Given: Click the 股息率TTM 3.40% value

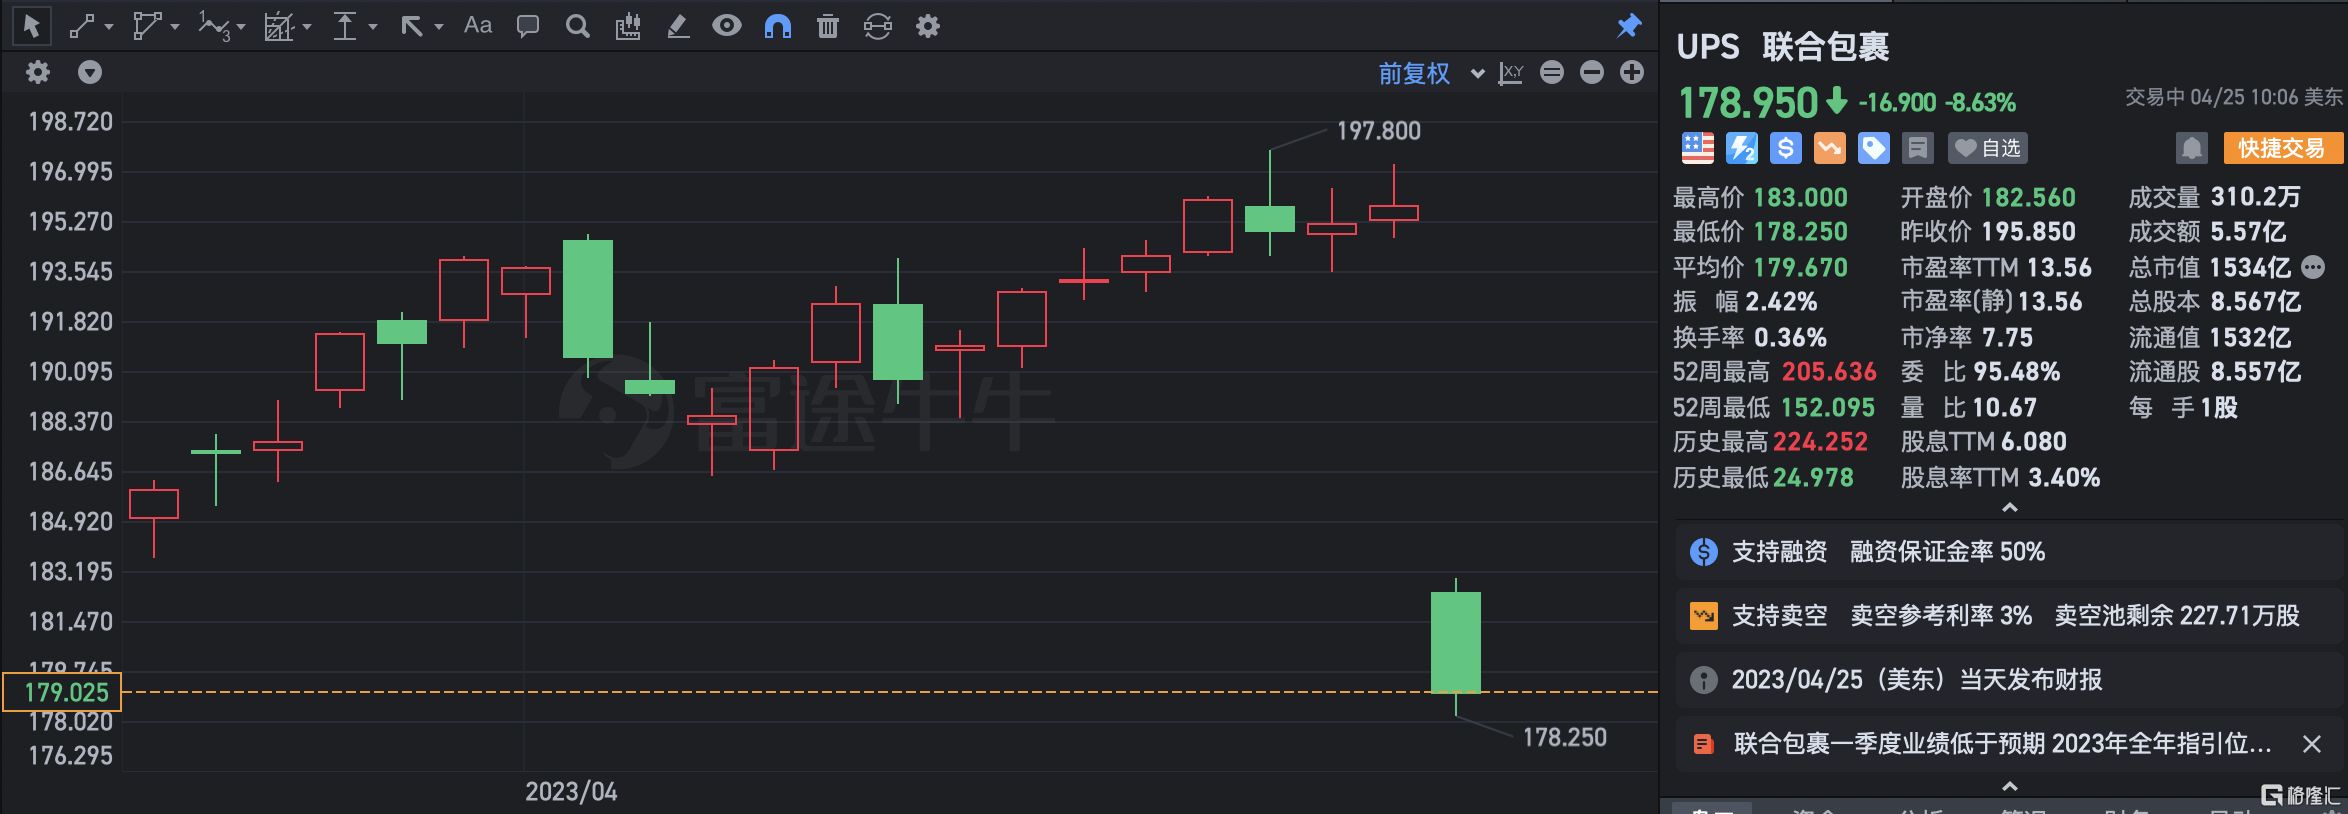Looking at the screenshot, I should 2064,478.
